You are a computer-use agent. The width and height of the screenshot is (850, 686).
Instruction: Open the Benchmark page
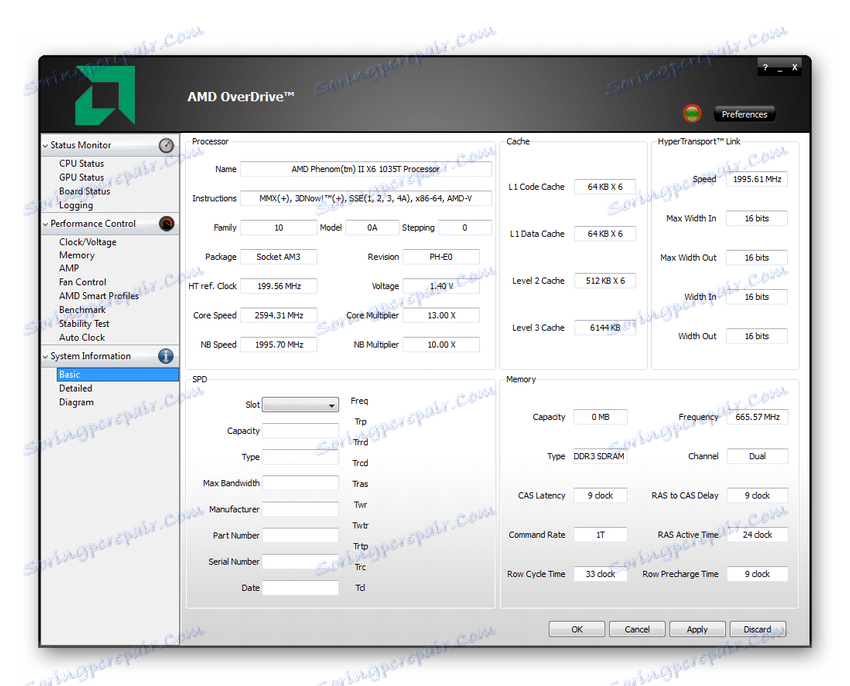[82, 310]
